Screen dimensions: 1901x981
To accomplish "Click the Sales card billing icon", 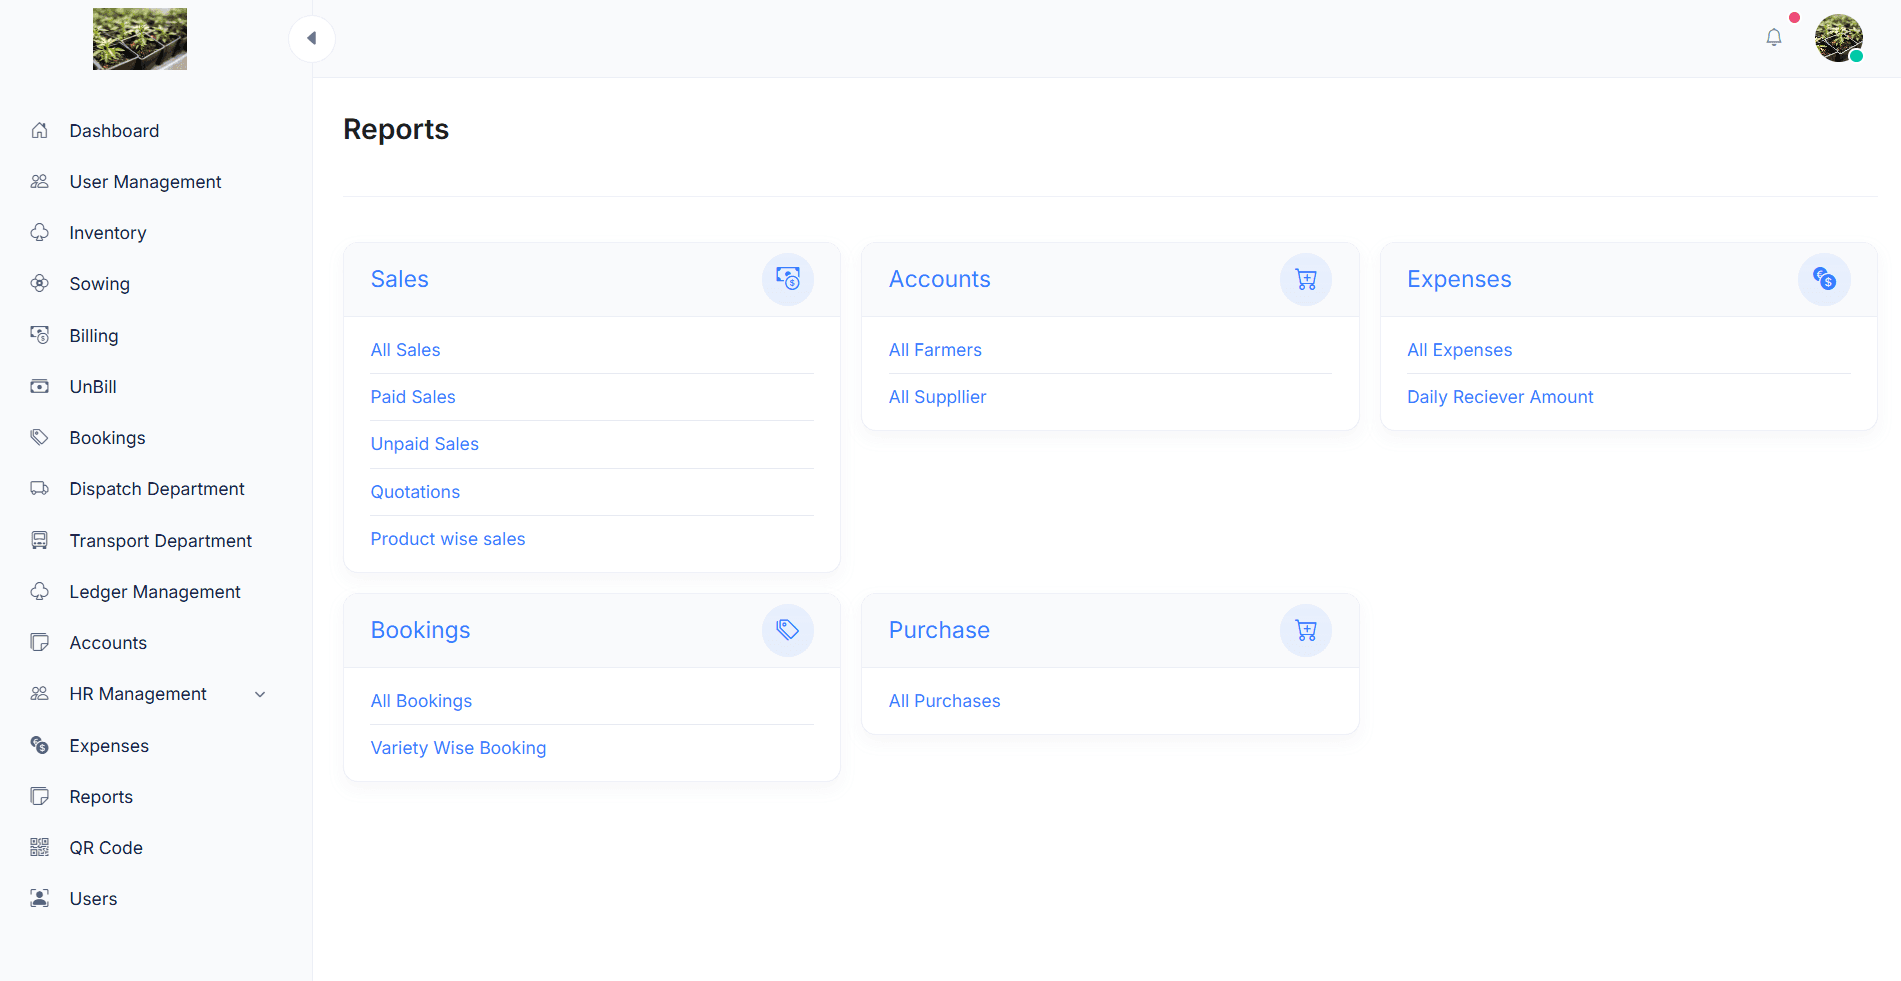I will pos(787,279).
